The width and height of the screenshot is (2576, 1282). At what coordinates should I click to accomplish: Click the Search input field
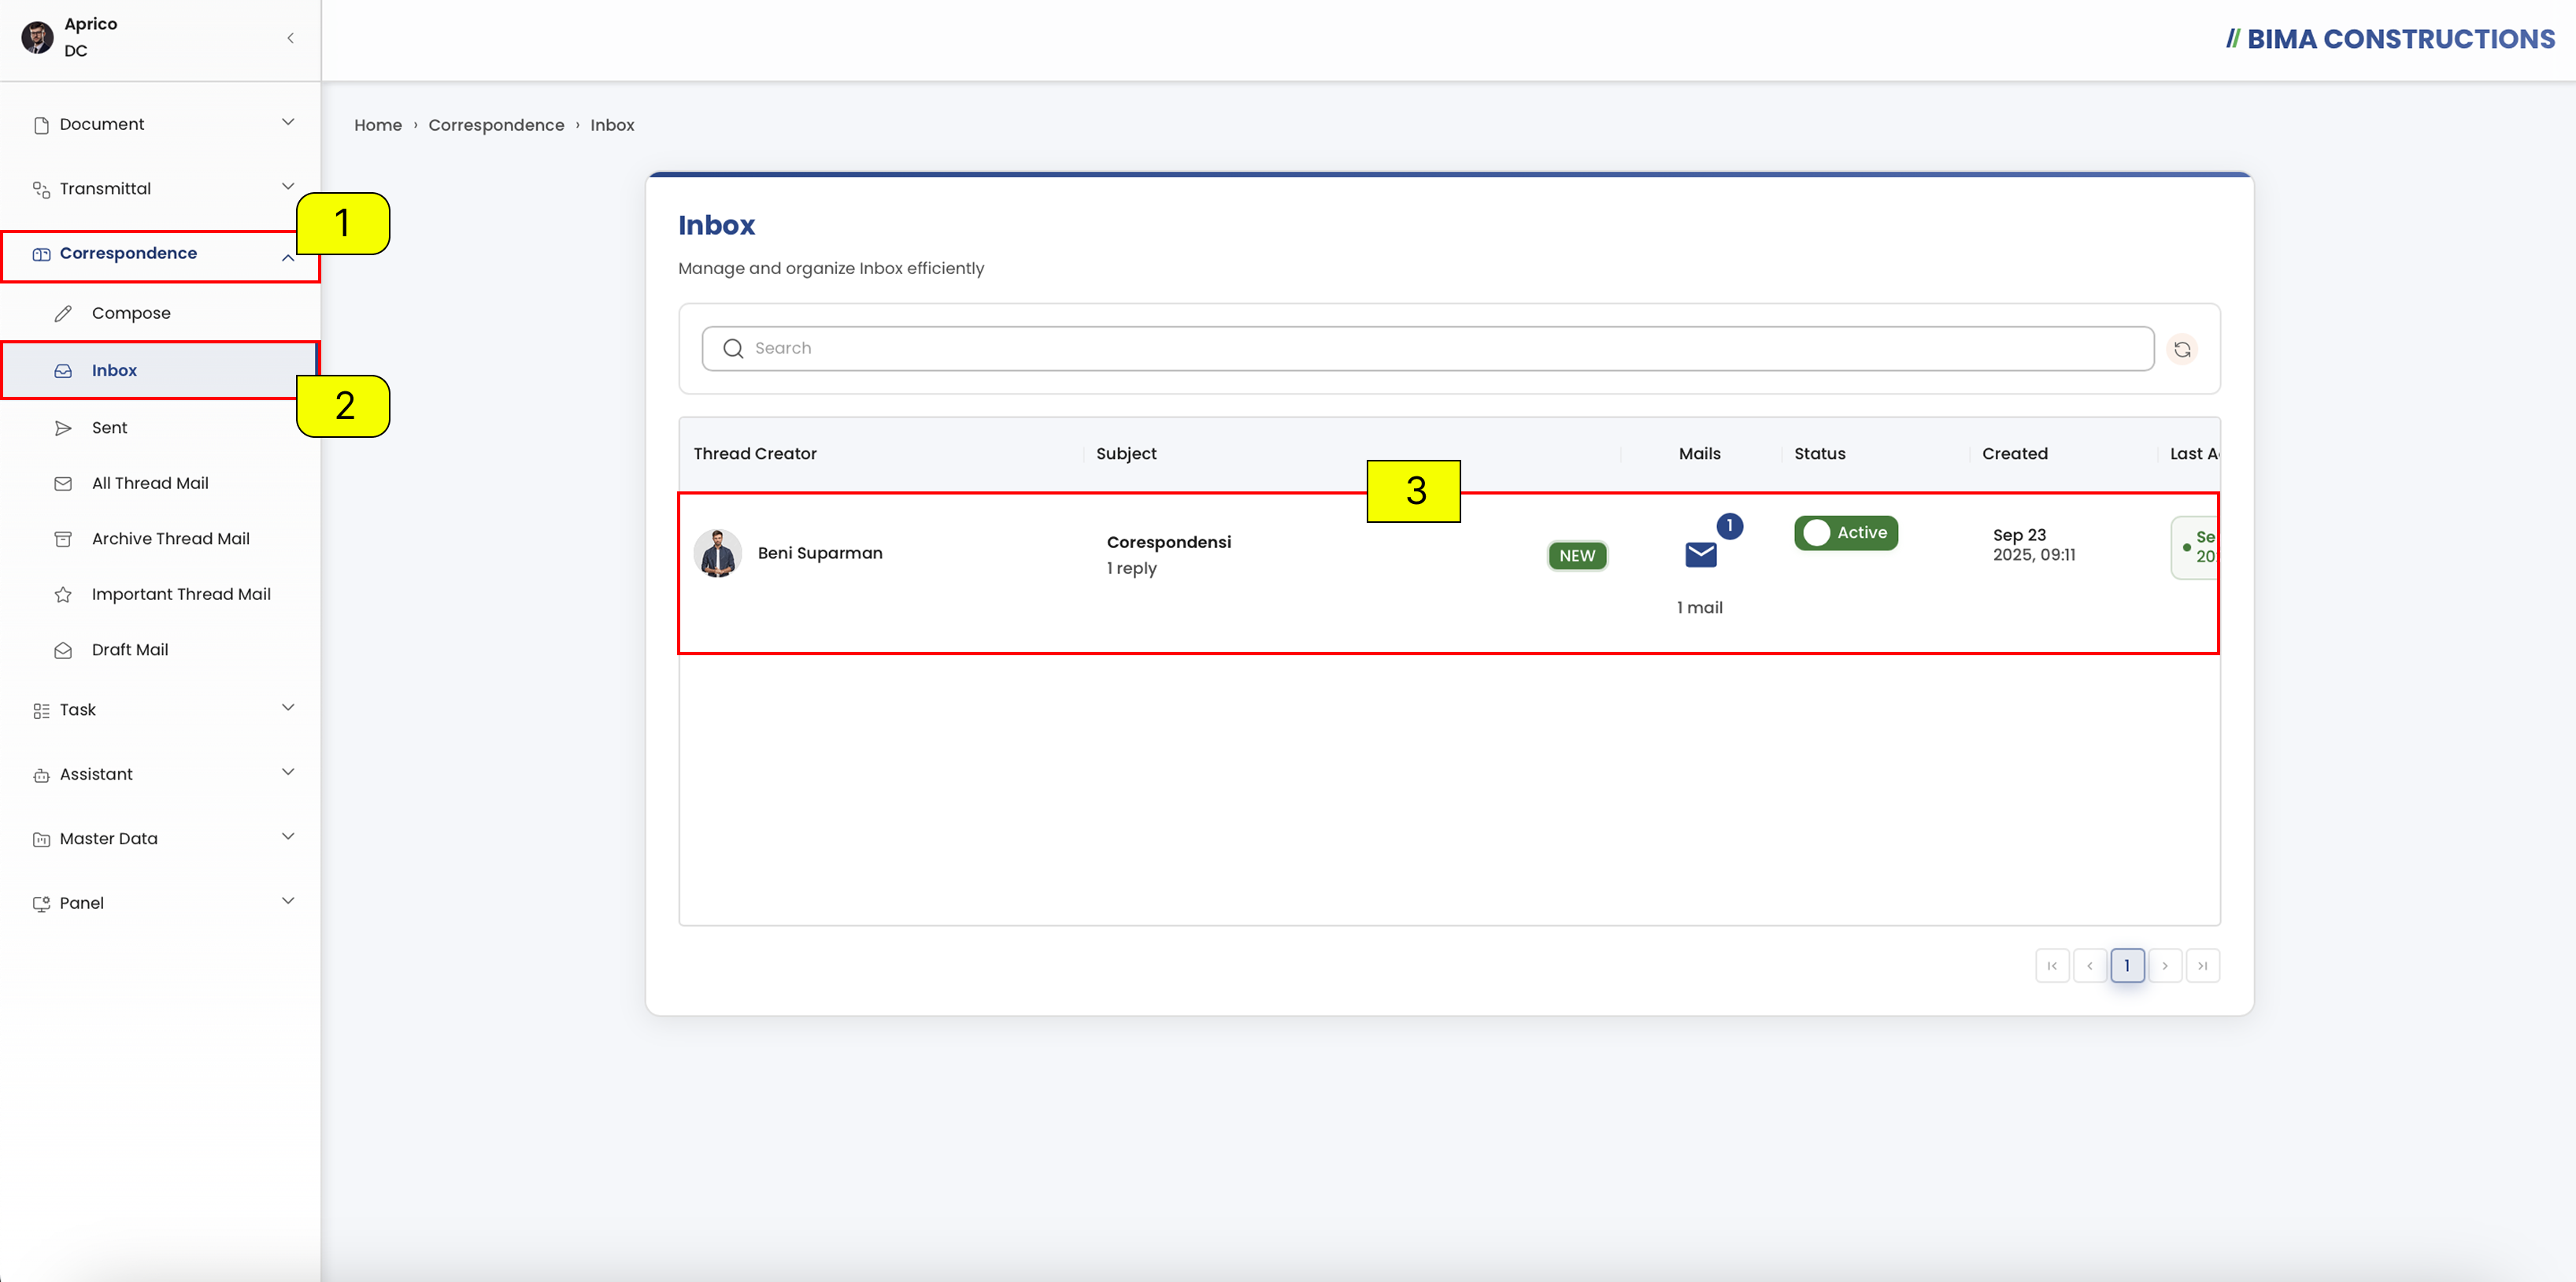click(1427, 348)
